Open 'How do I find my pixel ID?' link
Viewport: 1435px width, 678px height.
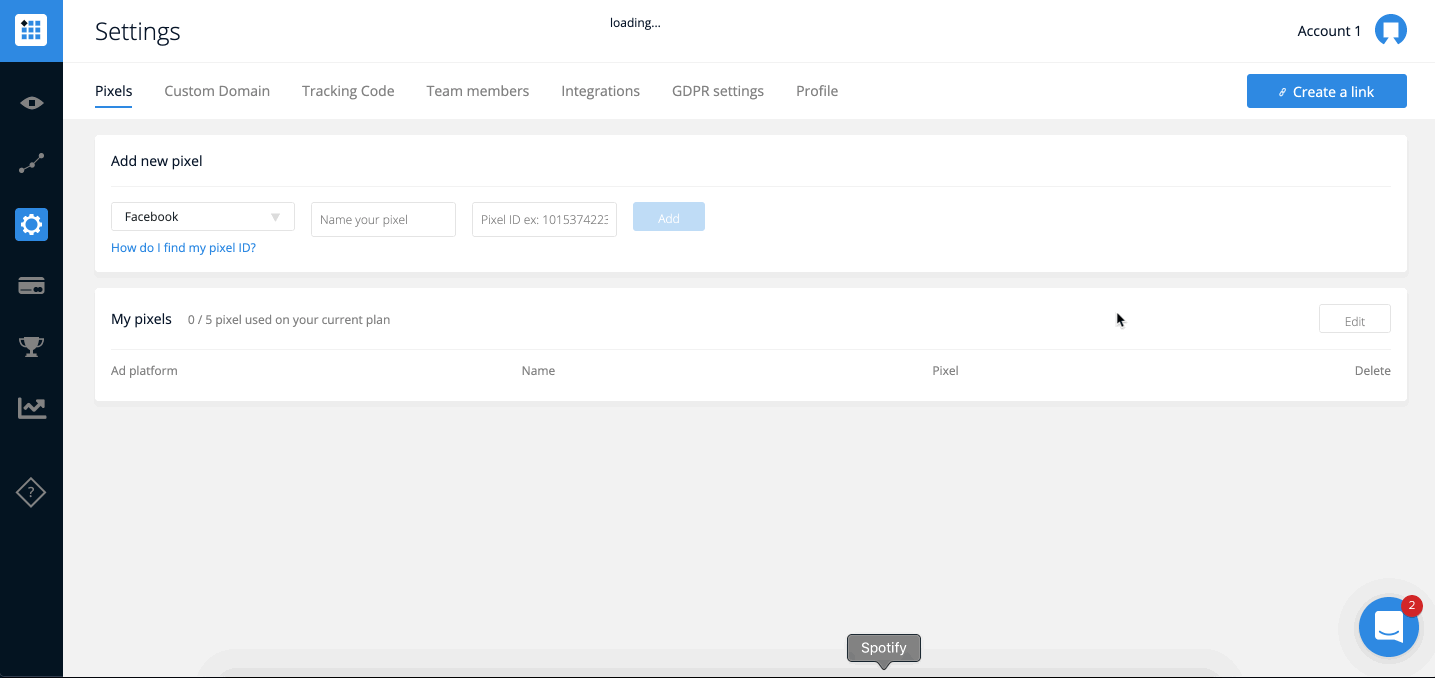[183, 248]
